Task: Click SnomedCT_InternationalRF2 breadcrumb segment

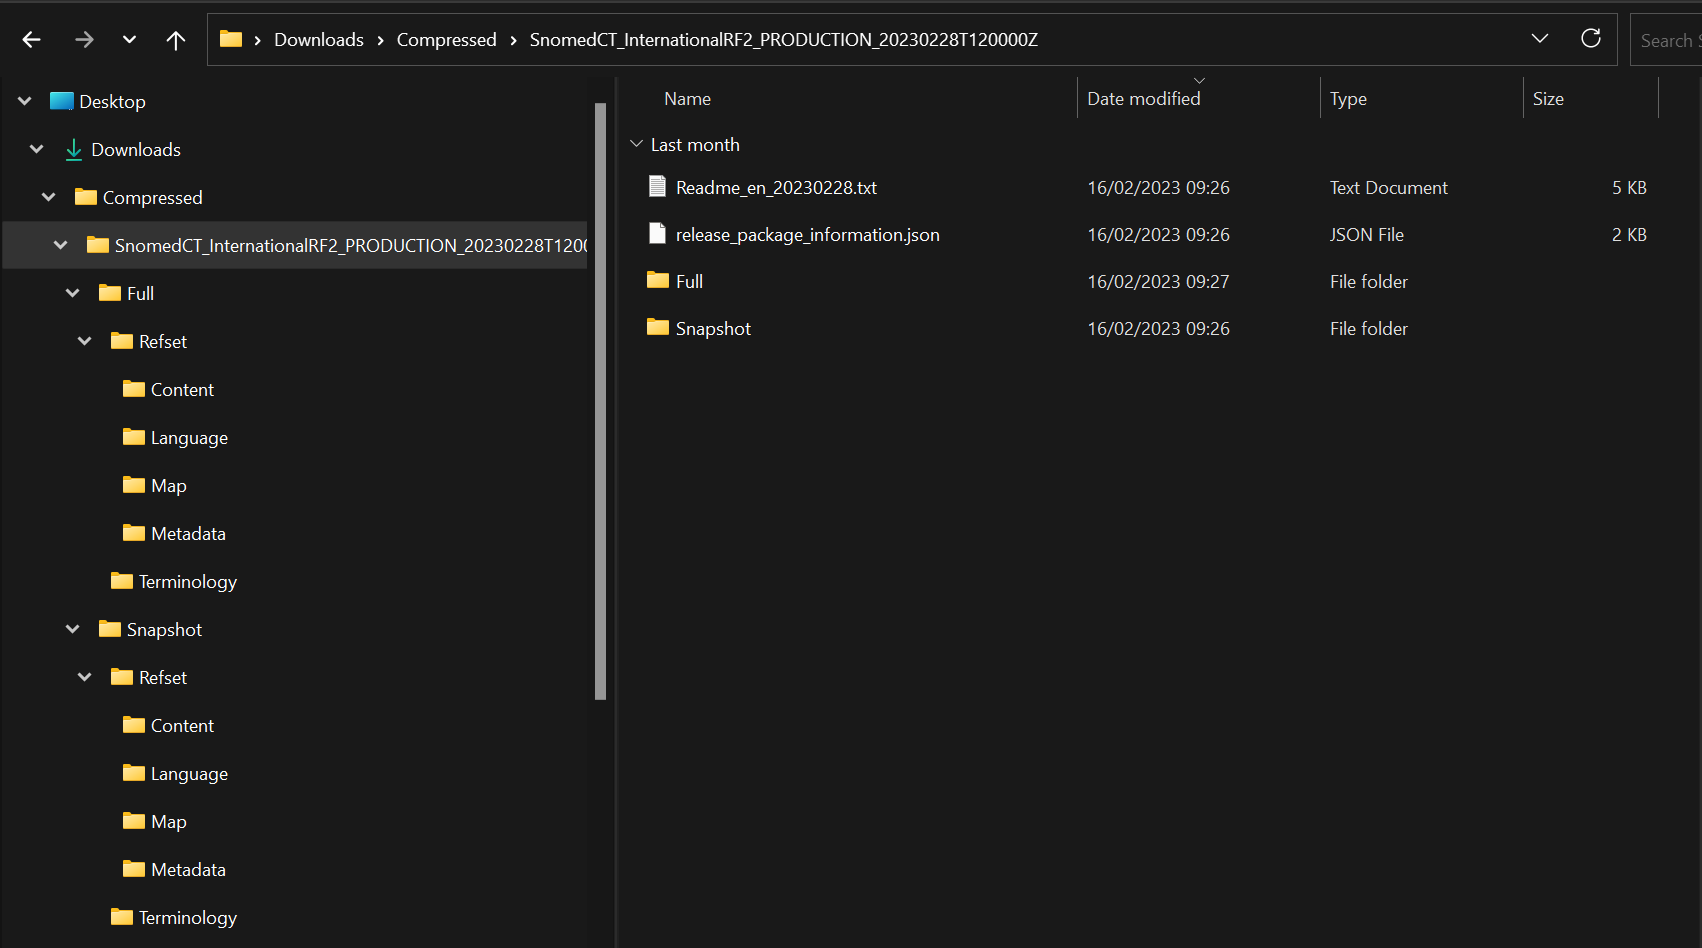Action: click(784, 40)
